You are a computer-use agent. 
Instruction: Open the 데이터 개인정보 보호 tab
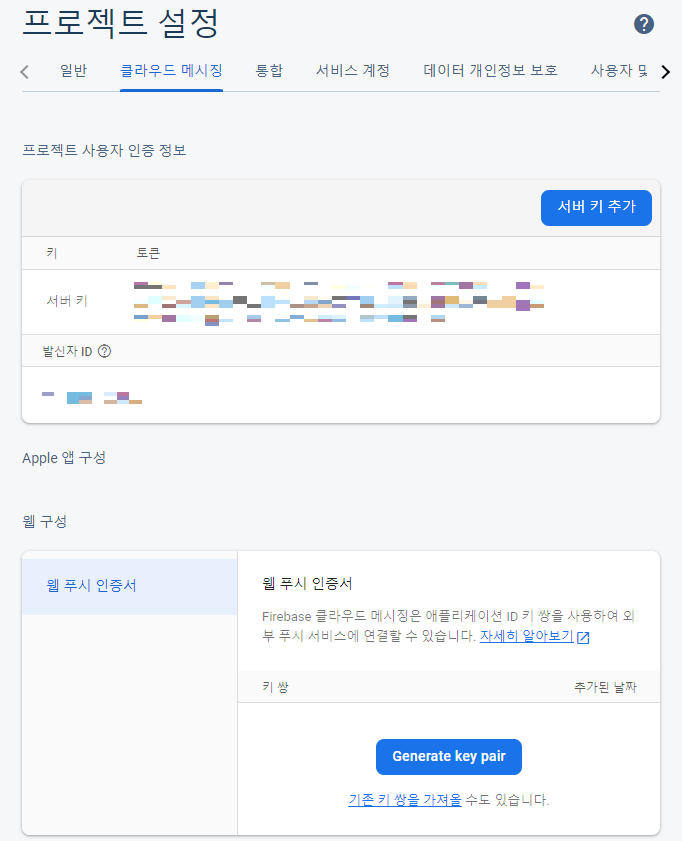(491, 71)
